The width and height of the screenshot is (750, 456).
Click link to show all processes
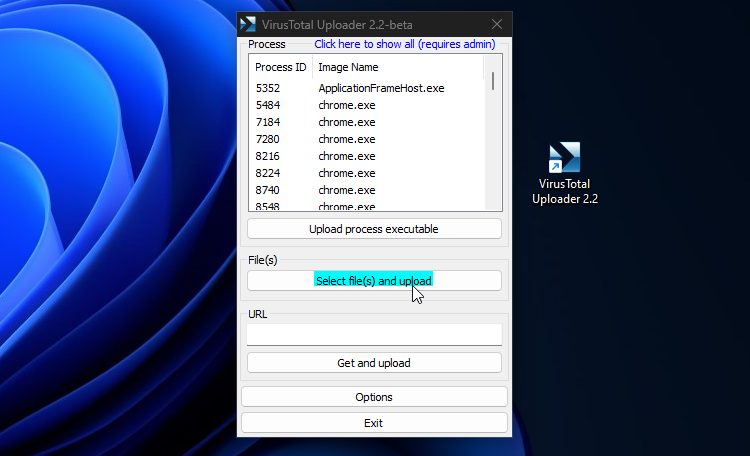[x=405, y=44]
